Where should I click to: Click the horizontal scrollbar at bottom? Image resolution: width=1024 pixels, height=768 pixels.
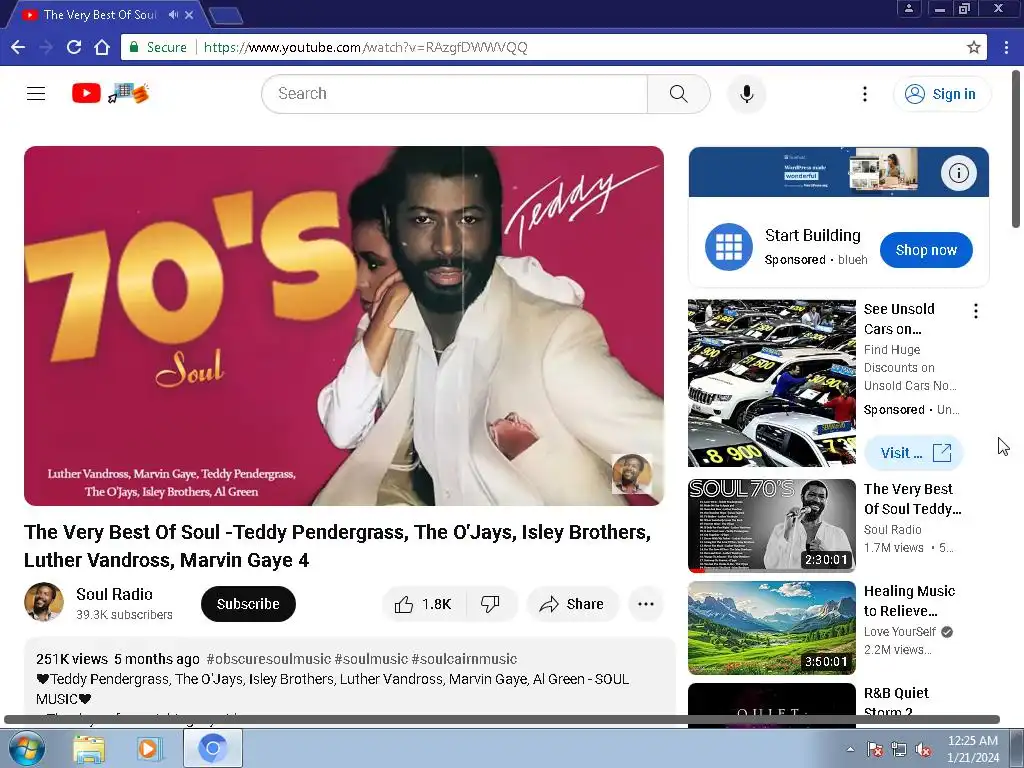coord(502,720)
